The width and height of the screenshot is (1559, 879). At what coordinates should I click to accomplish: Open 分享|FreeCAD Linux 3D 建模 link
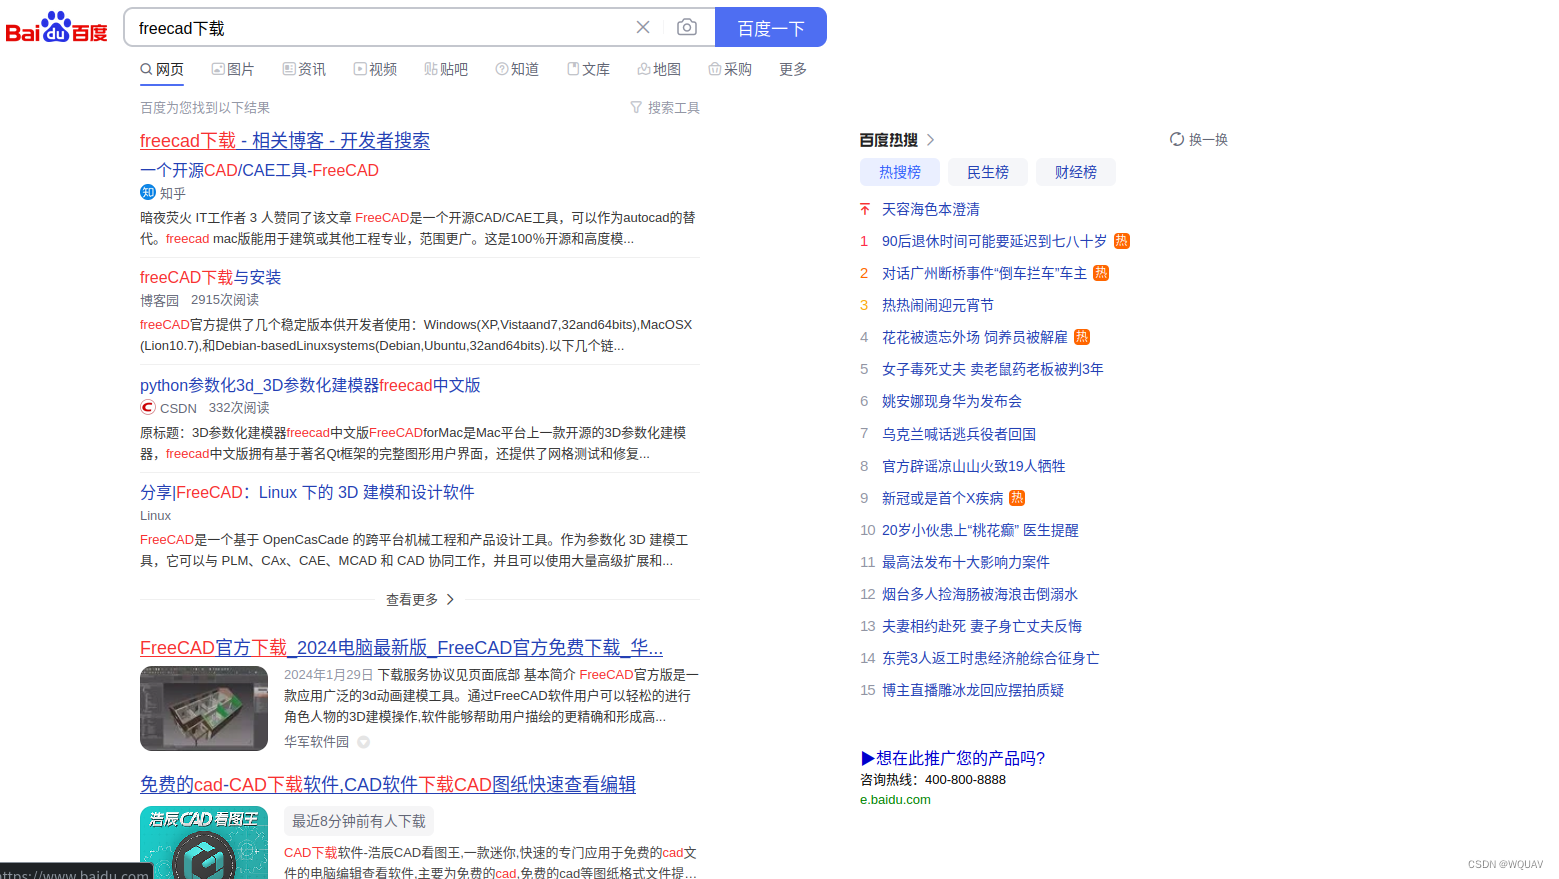tap(307, 492)
